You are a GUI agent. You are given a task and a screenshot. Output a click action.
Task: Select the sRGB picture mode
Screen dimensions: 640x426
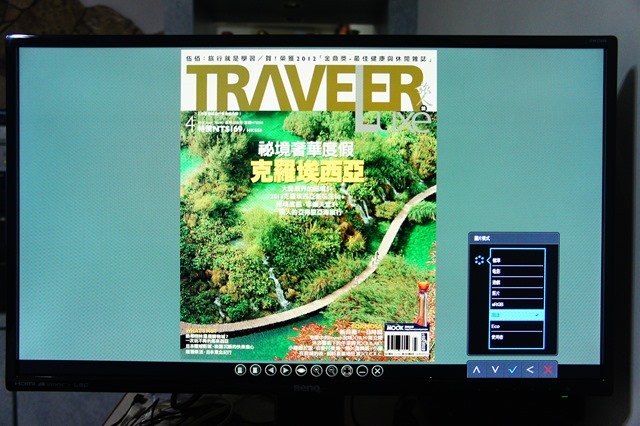[x=517, y=304]
